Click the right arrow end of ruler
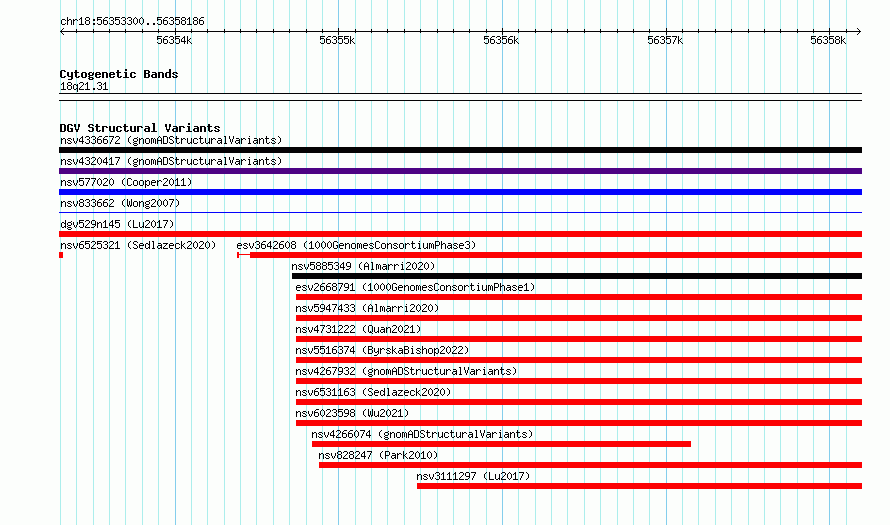This screenshot has height=525, width=890. 859,31
